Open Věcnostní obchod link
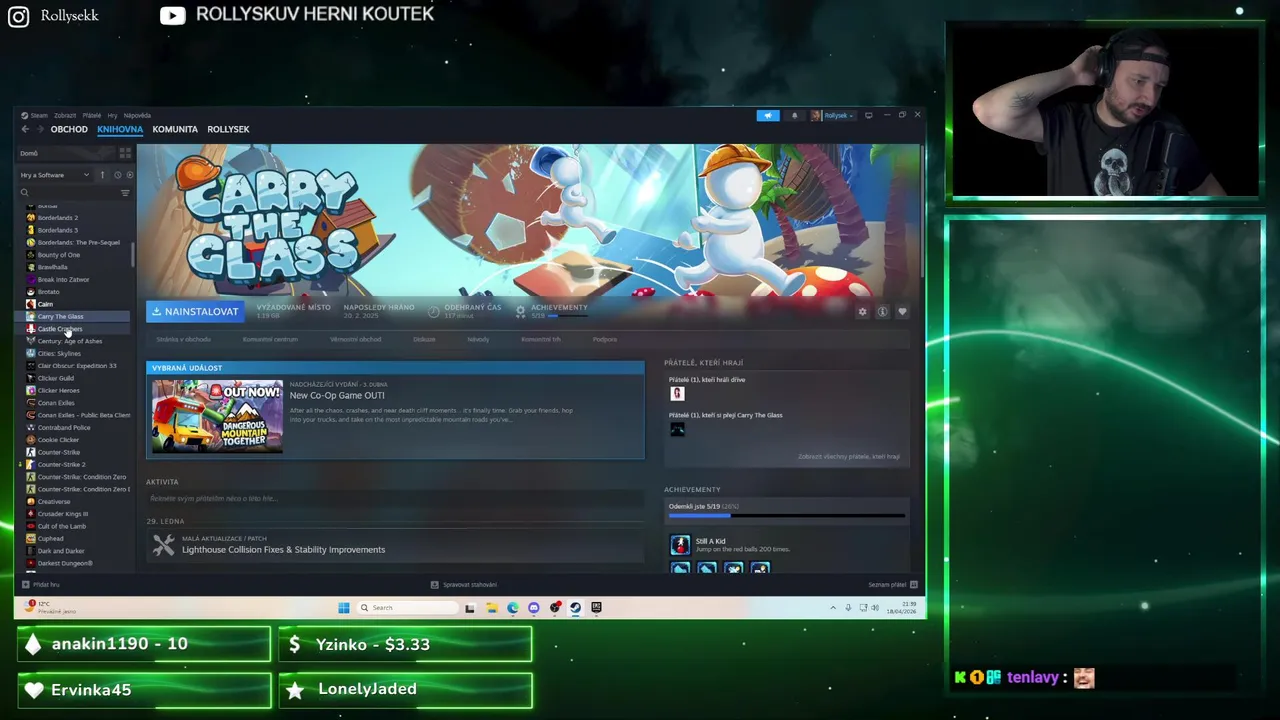The width and height of the screenshot is (1280, 720). (x=355, y=339)
